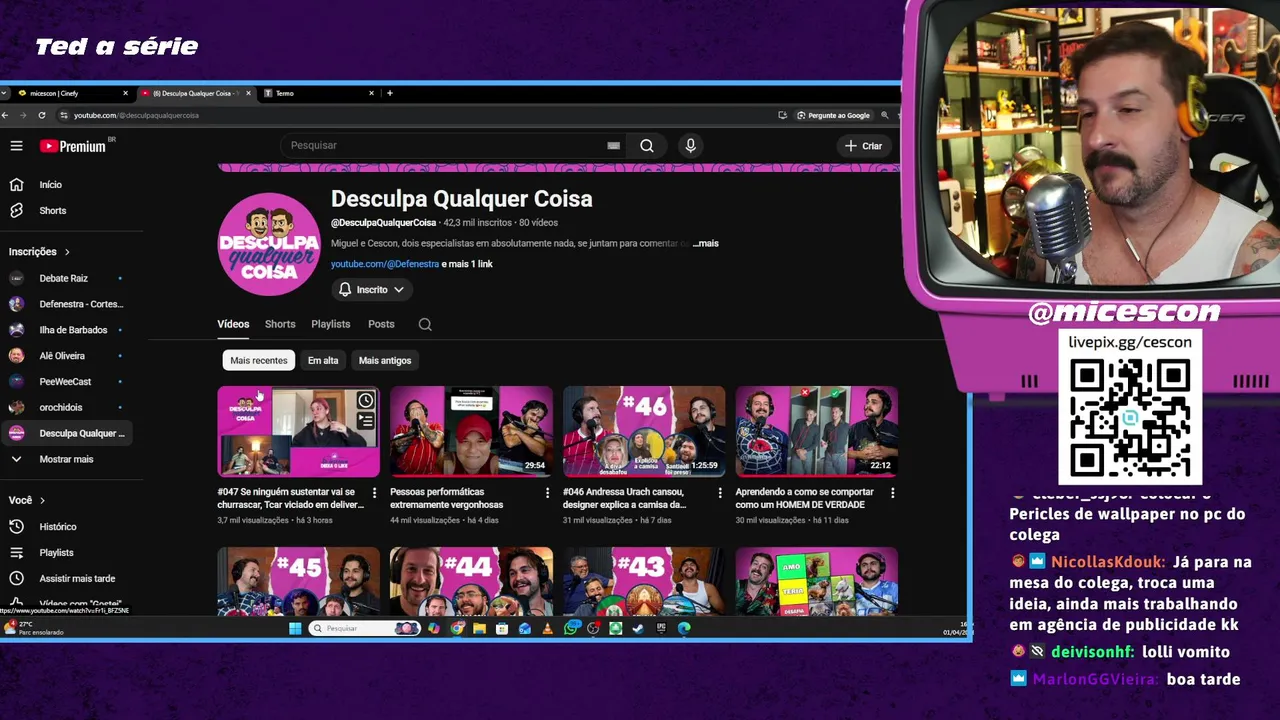Open the Criar create menu
The height and width of the screenshot is (720, 1280).
tap(863, 146)
